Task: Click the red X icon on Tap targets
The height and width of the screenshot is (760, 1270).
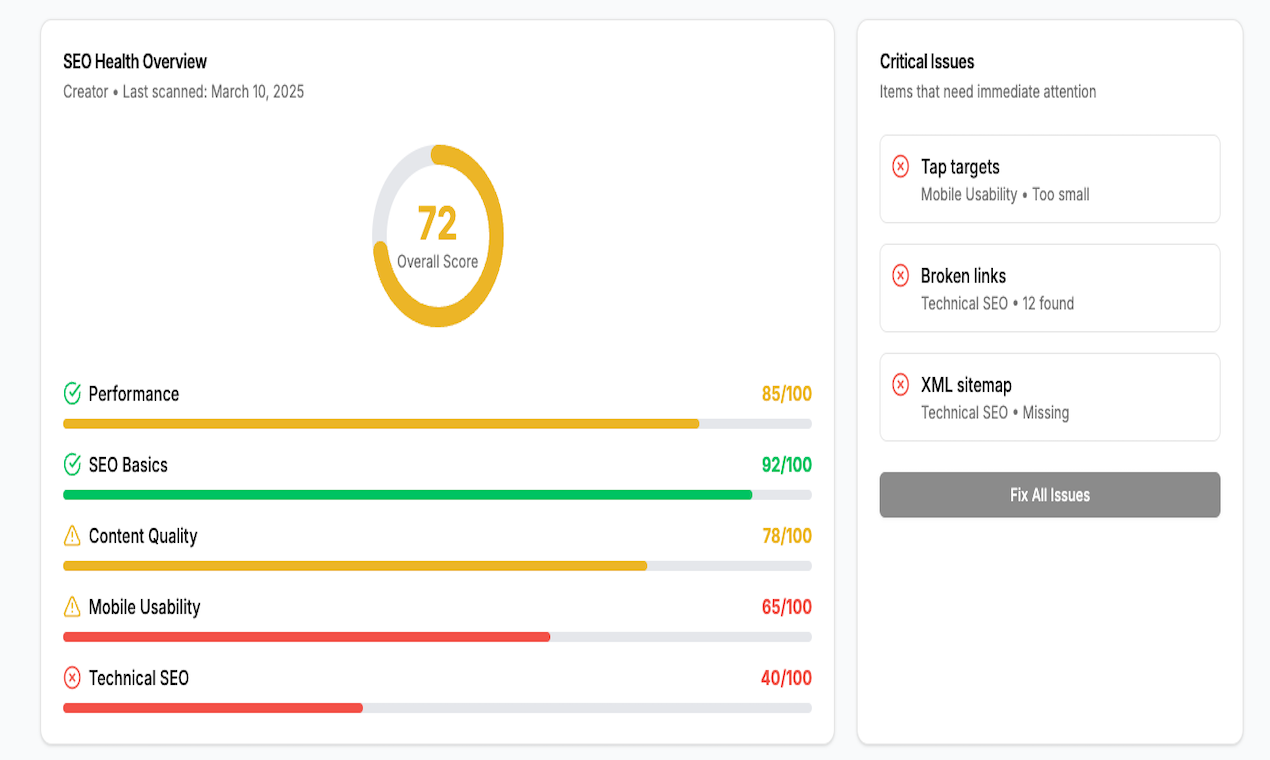Action: click(x=901, y=167)
